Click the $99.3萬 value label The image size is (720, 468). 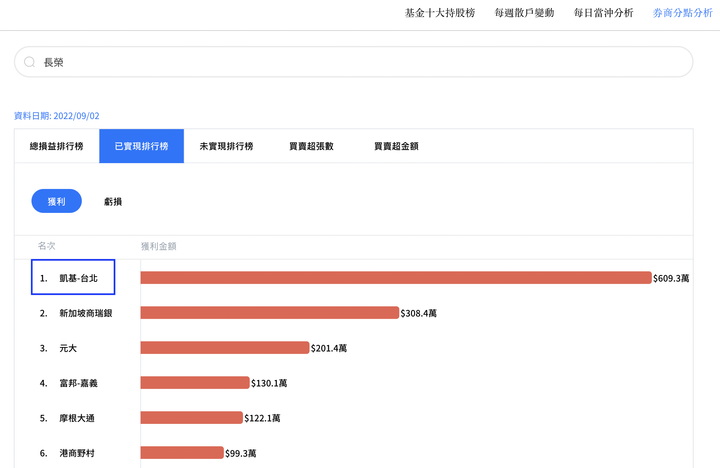click(x=241, y=453)
